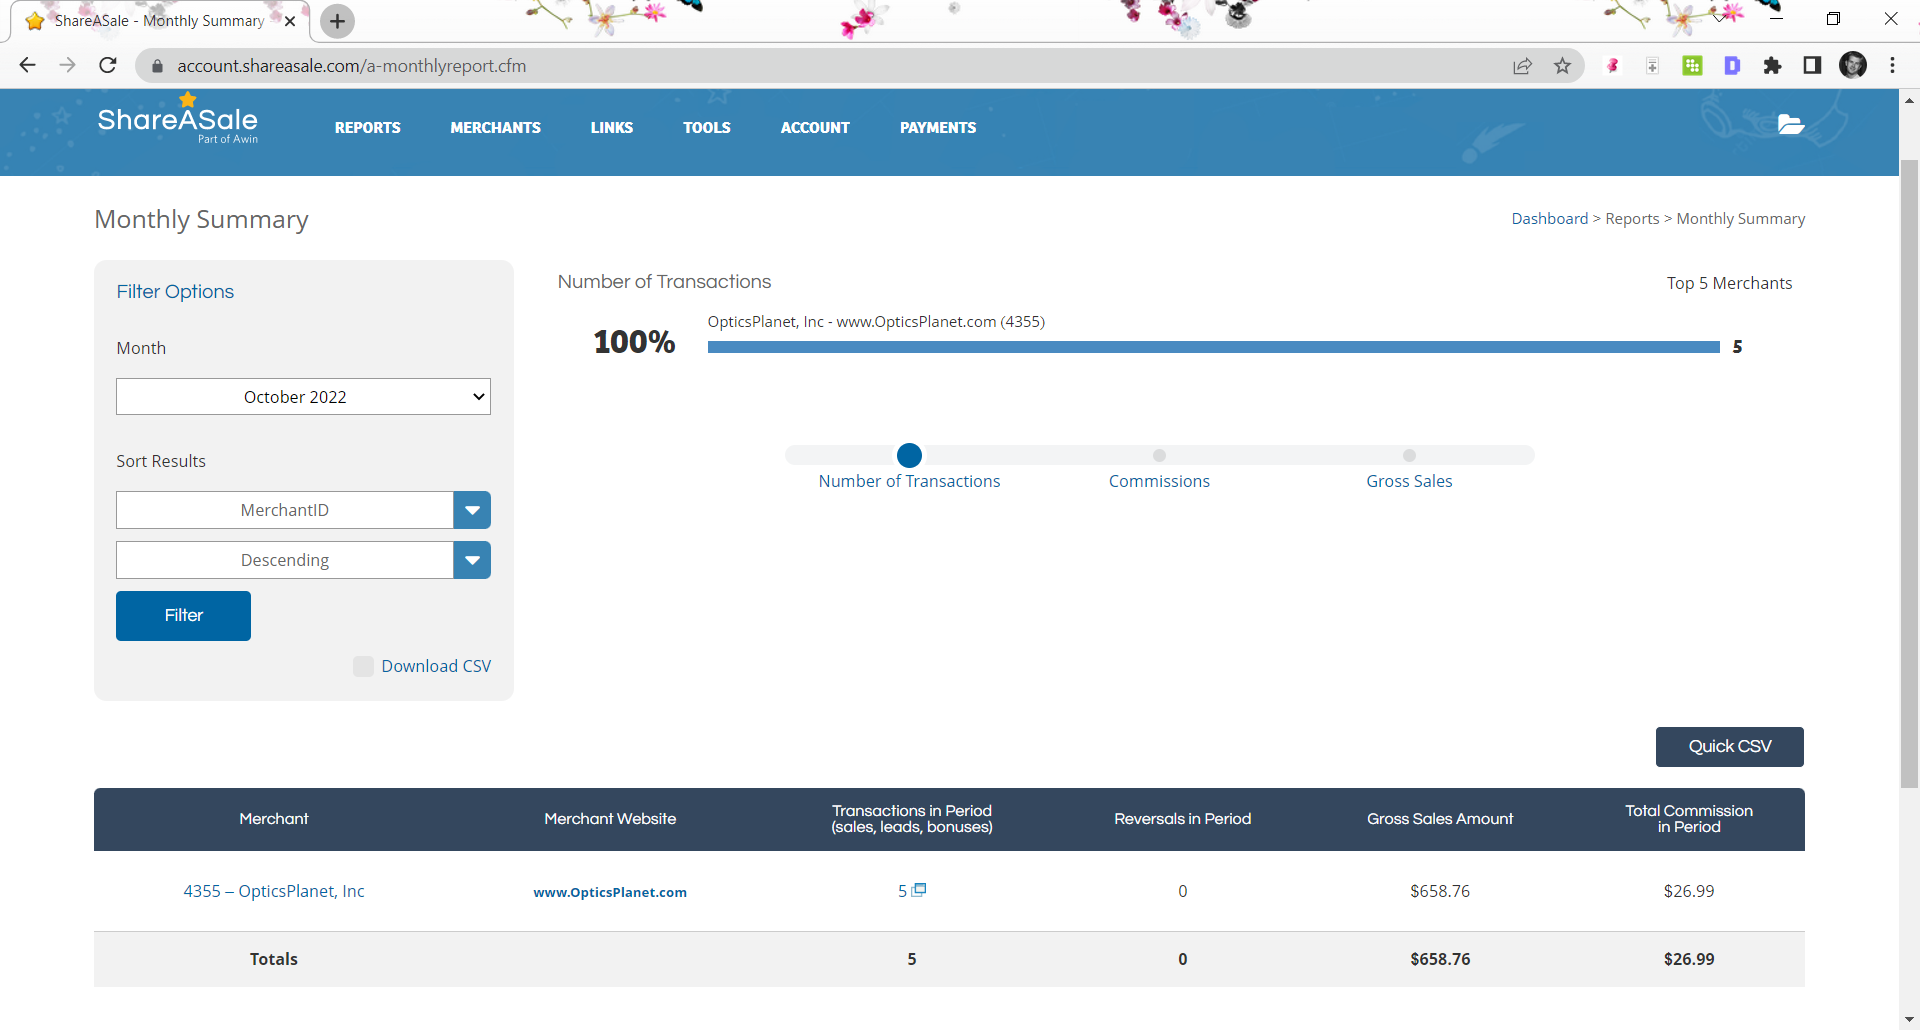Click the Quick CSV button
Image resolution: width=1920 pixels, height=1030 pixels.
point(1730,747)
